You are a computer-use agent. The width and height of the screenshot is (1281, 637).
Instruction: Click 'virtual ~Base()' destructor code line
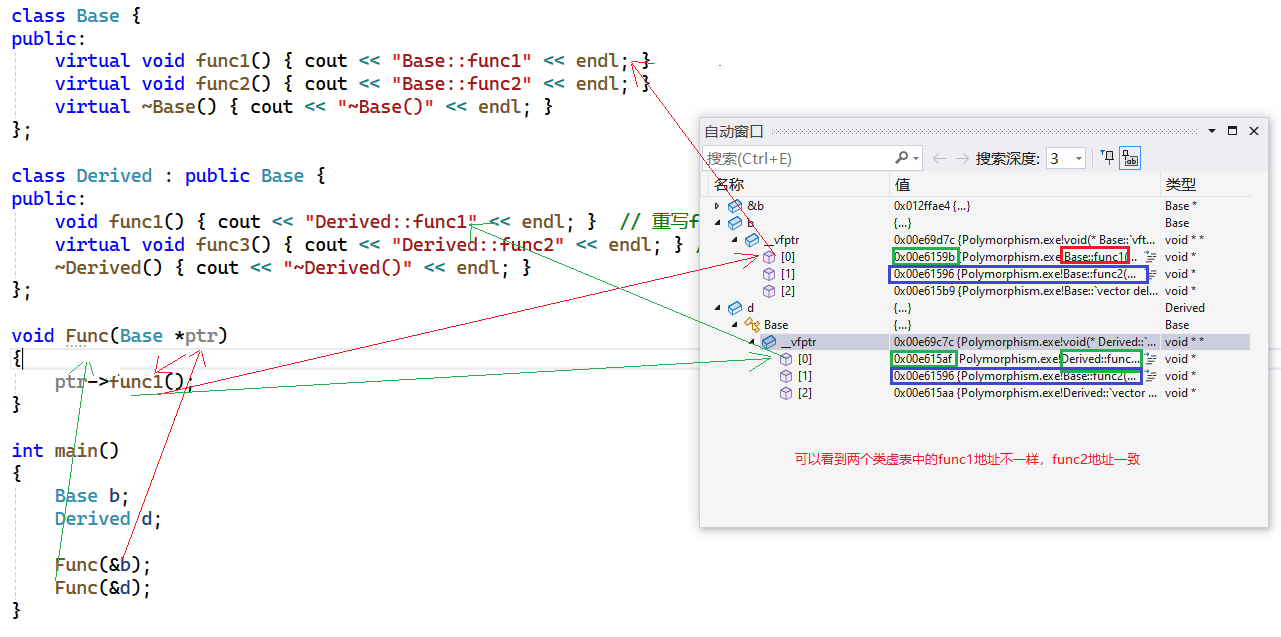click(304, 107)
